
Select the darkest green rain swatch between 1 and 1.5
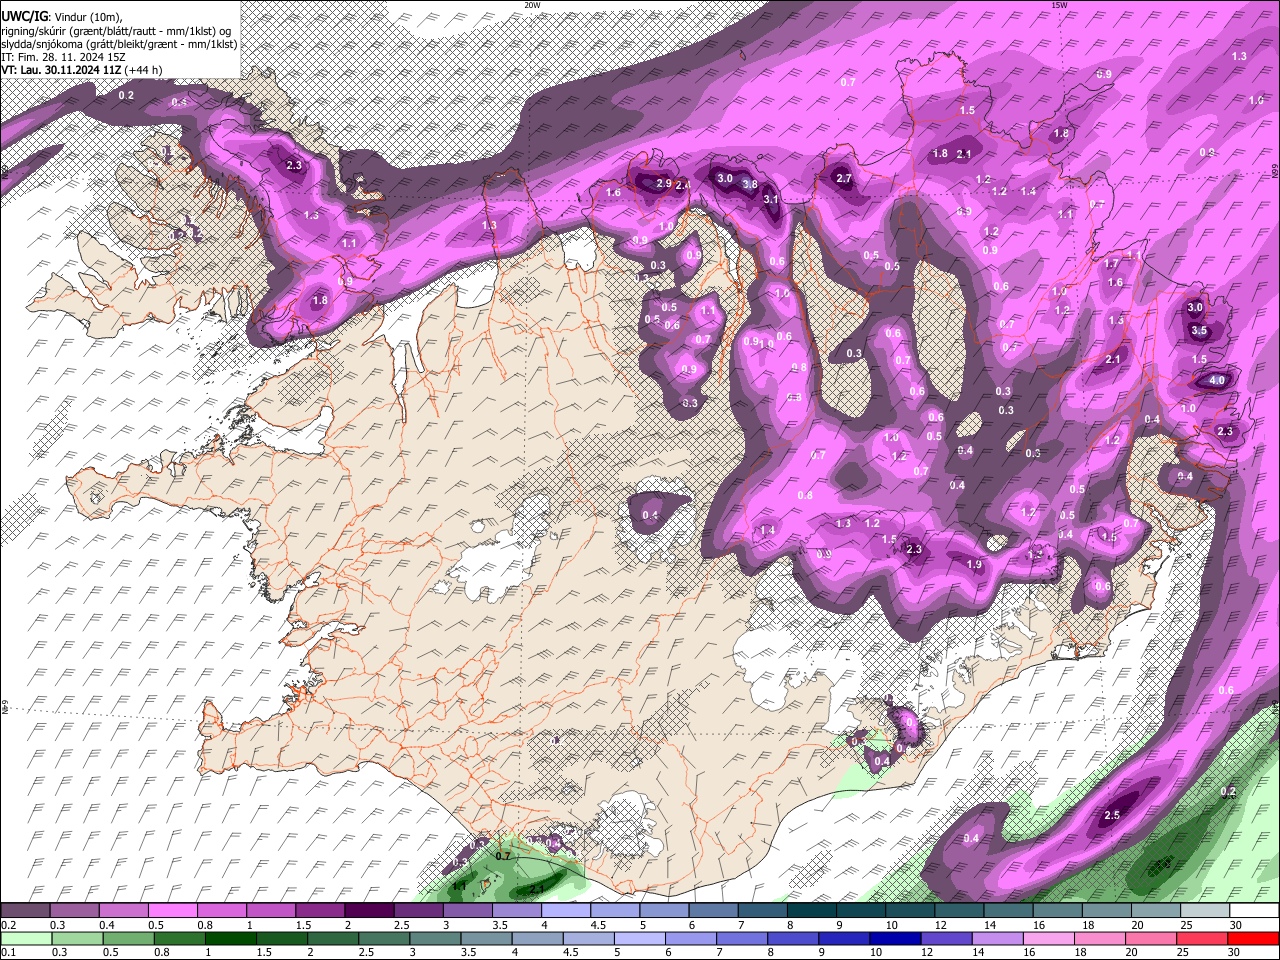pos(230,939)
